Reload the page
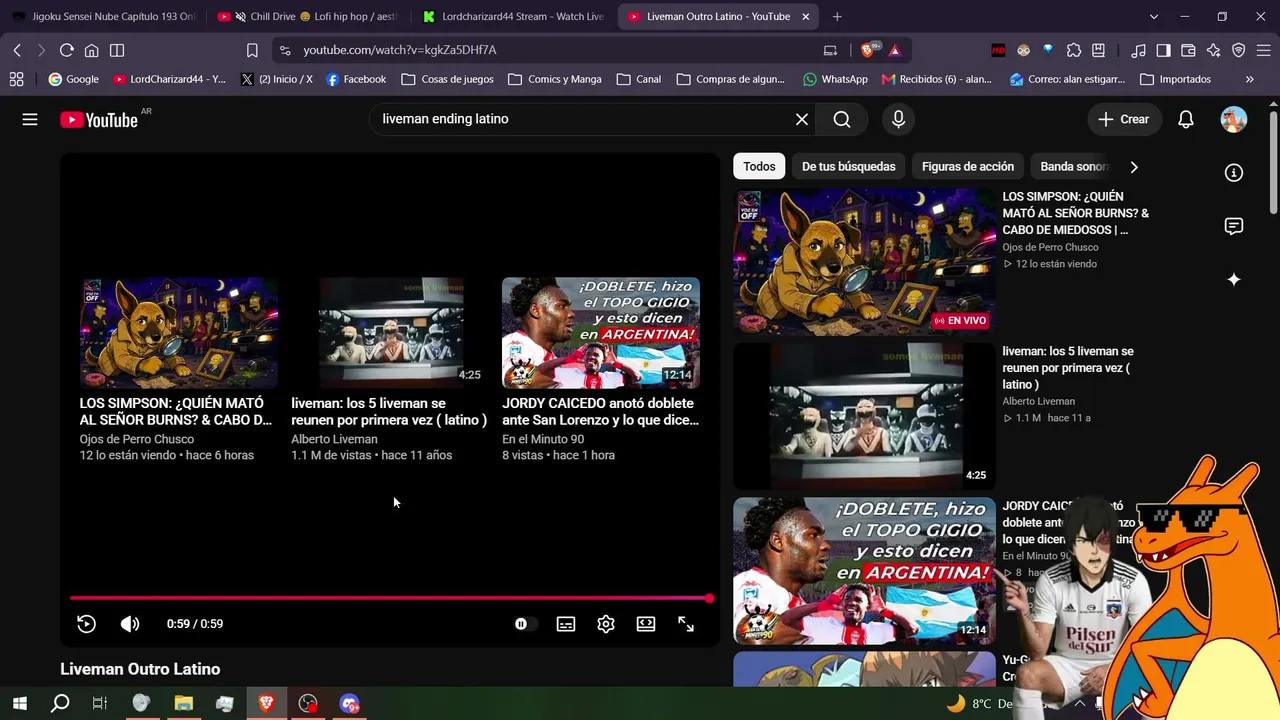Image resolution: width=1280 pixels, height=720 pixels. tap(67, 50)
